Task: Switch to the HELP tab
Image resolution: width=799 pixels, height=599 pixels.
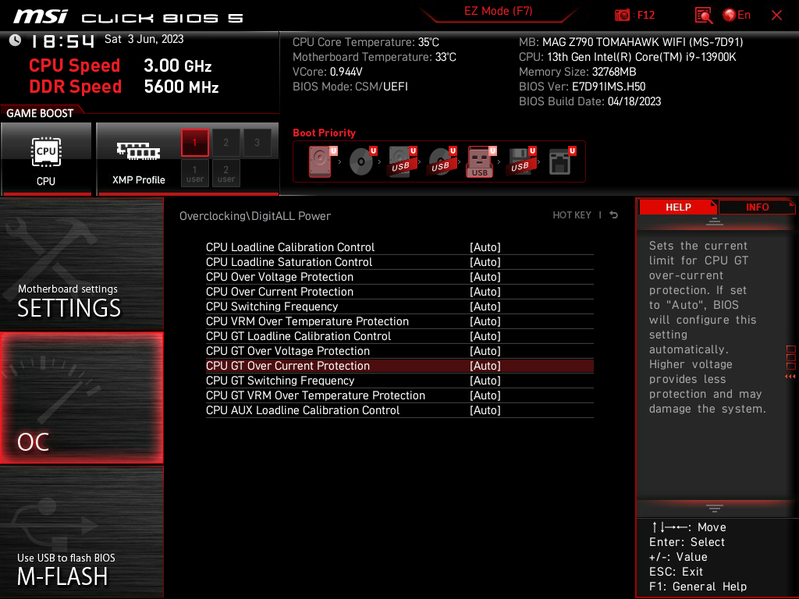Action: pos(678,207)
